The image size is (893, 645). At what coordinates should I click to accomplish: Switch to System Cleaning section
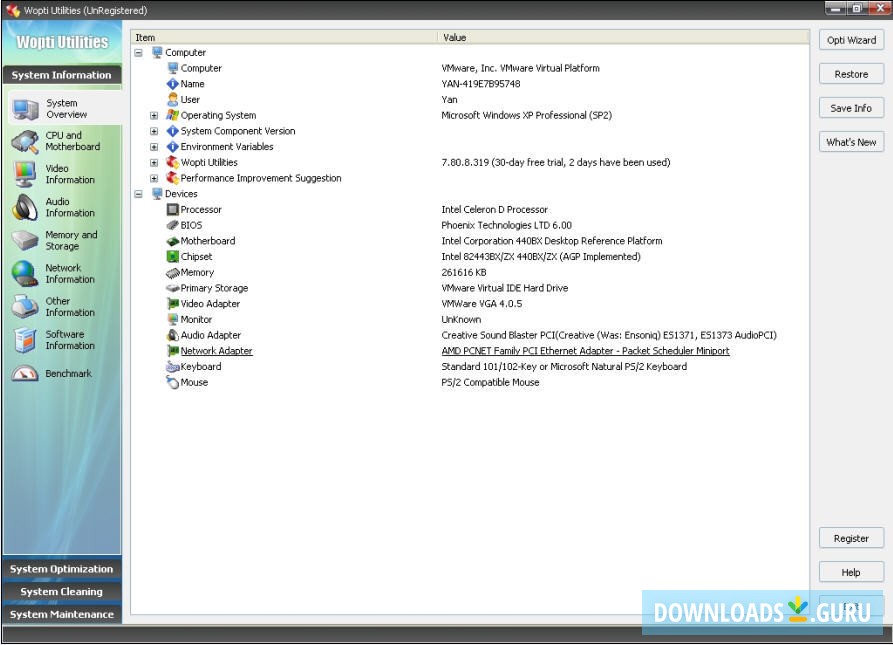(62, 591)
